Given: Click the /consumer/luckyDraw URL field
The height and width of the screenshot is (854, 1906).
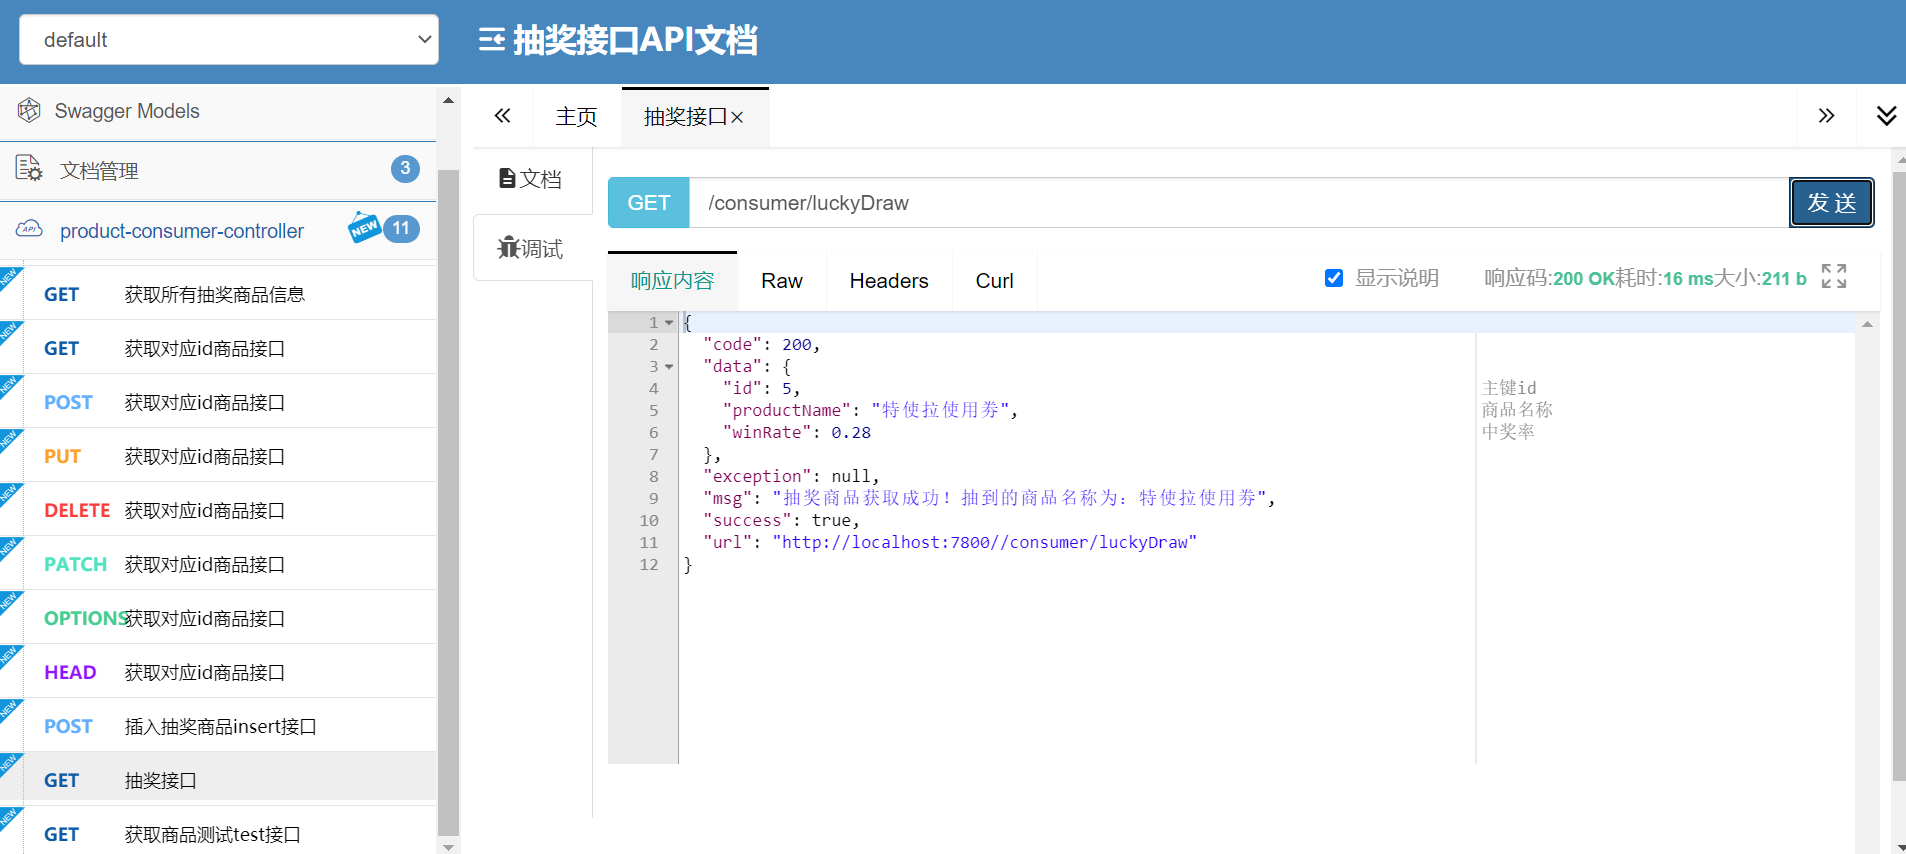Looking at the screenshot, I should (x=1238, y=203).
